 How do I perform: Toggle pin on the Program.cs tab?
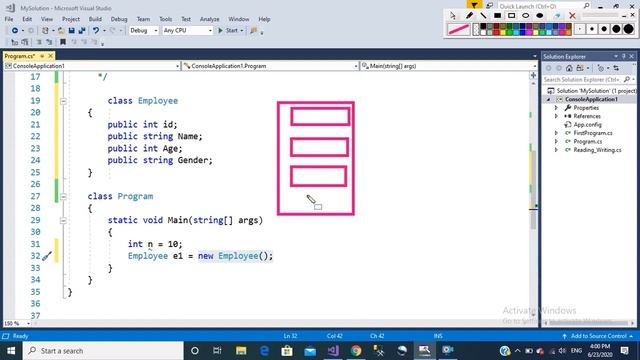(x=42, y=56)
